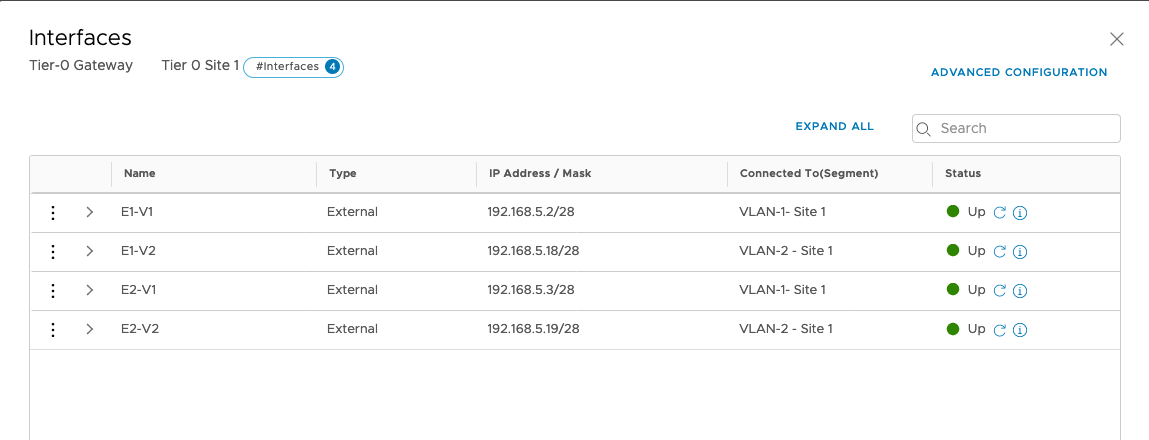Image resolution: width=1149 pixels, height=440 pixels.
Task: Close the Interfaces dialog
Action: [1117, 39]
